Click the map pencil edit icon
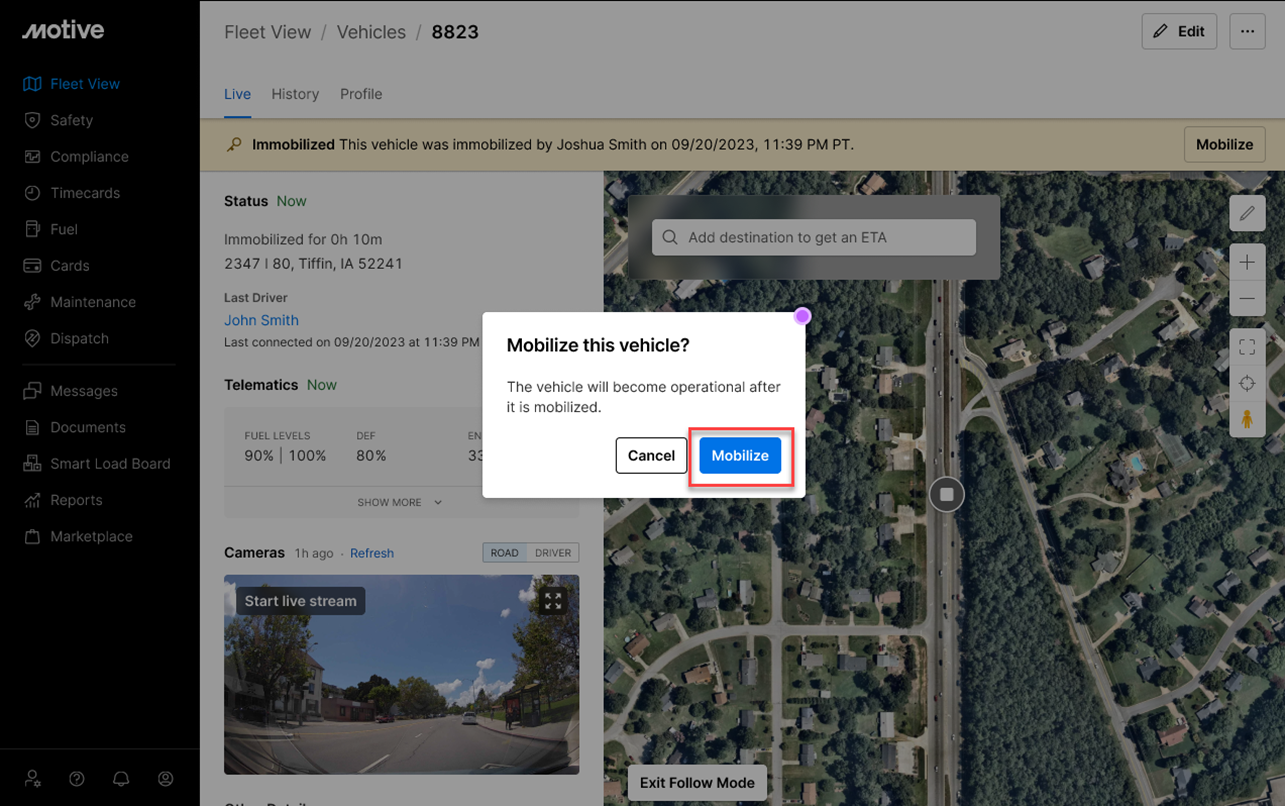 [x=1247, y=213]
